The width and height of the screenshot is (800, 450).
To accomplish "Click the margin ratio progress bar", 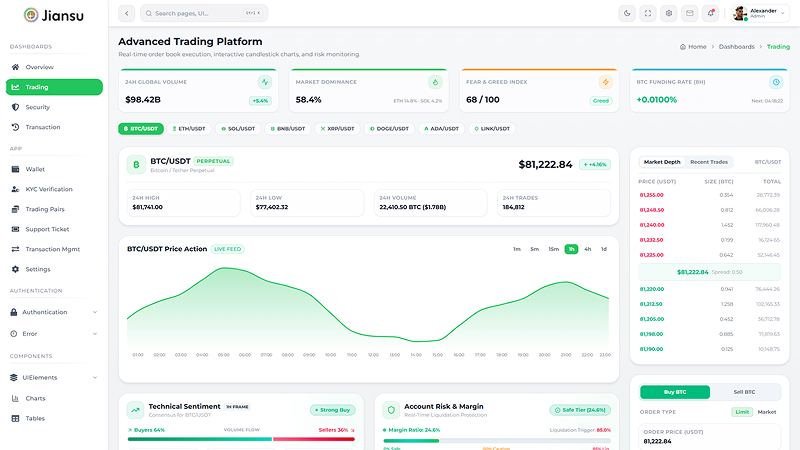I will 497,440.
